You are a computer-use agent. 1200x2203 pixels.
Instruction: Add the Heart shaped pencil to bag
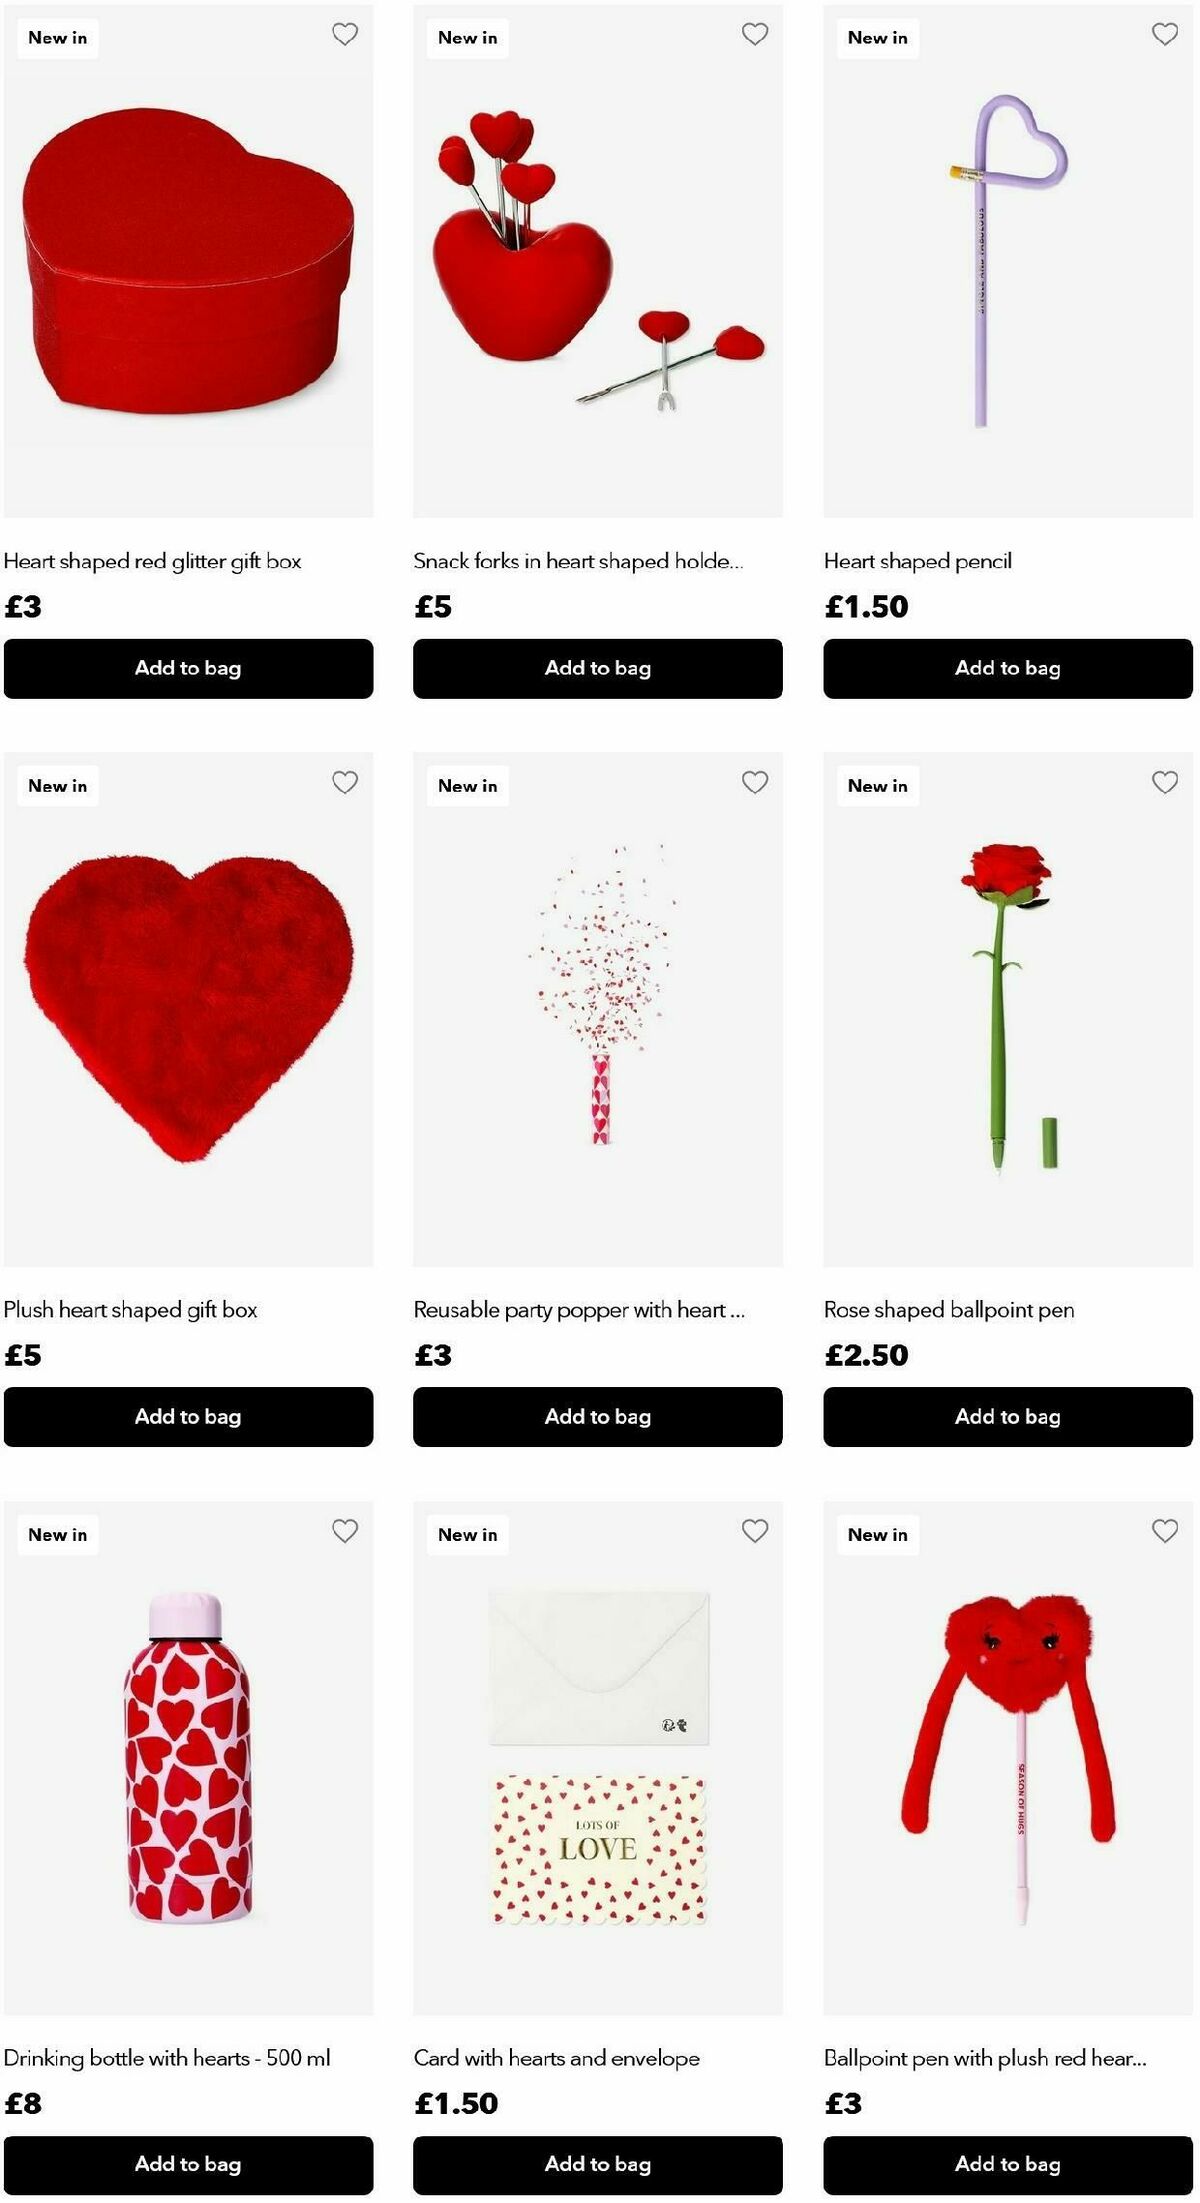click(x=1008, y=669)
